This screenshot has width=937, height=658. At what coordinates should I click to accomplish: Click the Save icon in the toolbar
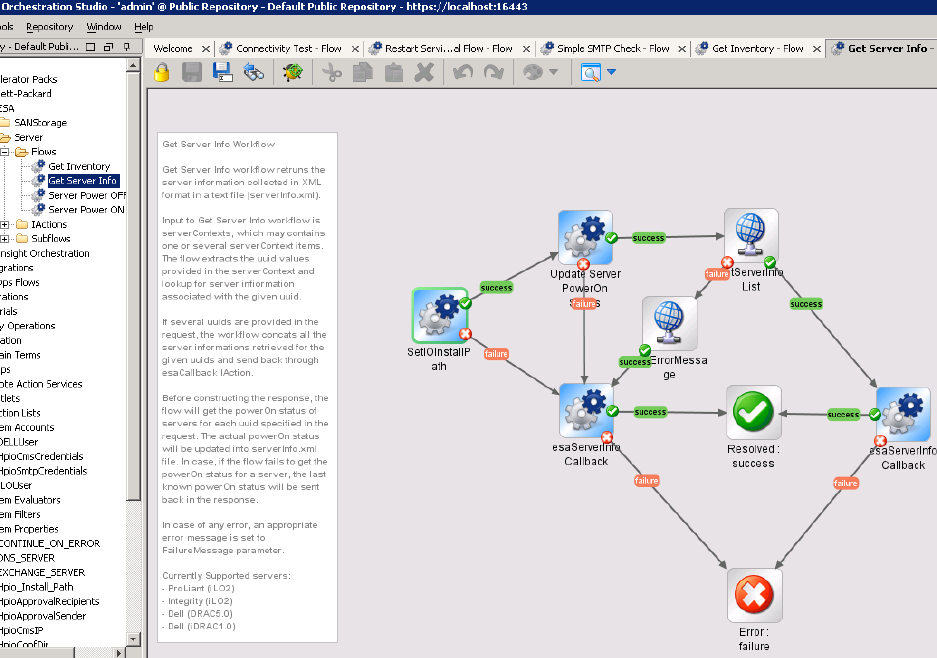[192, 72]
